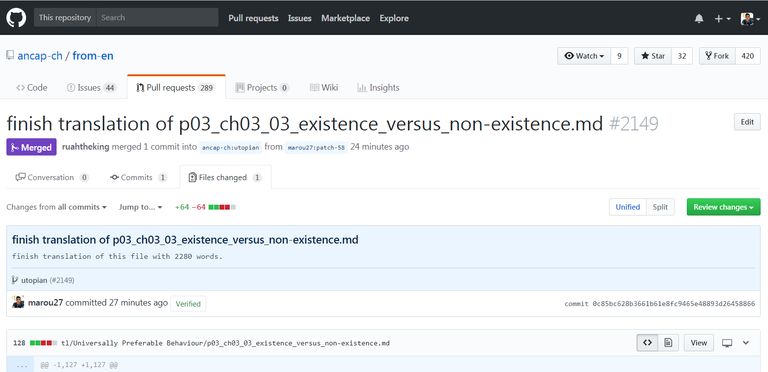Screen dimensions: 768x372
Task: Switch to the Insights tab
Action: pos(378,88)
